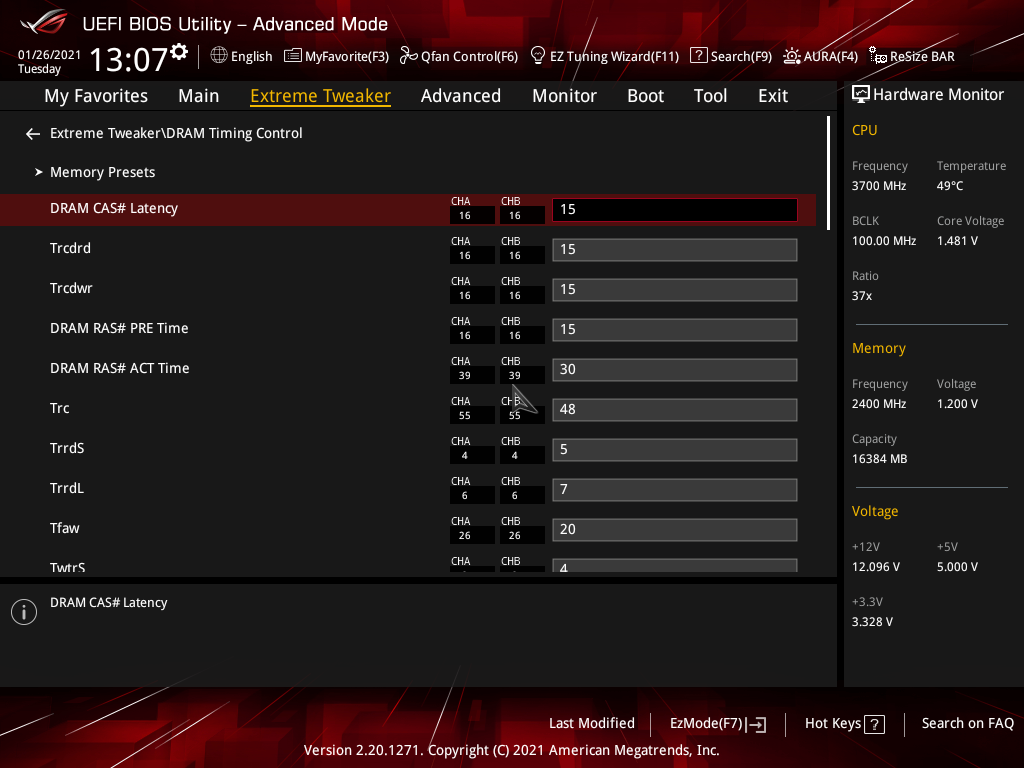Switch to EzMode(F7)

[718, 724]
